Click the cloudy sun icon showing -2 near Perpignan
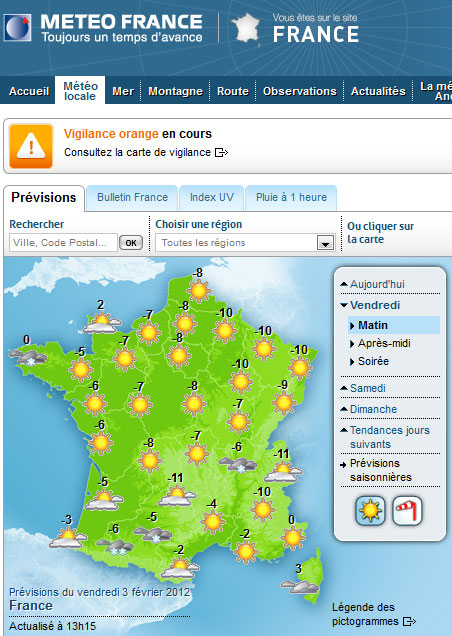Image resolution: width=452 pixels, height=636 pixels. [x=180, y=567]
